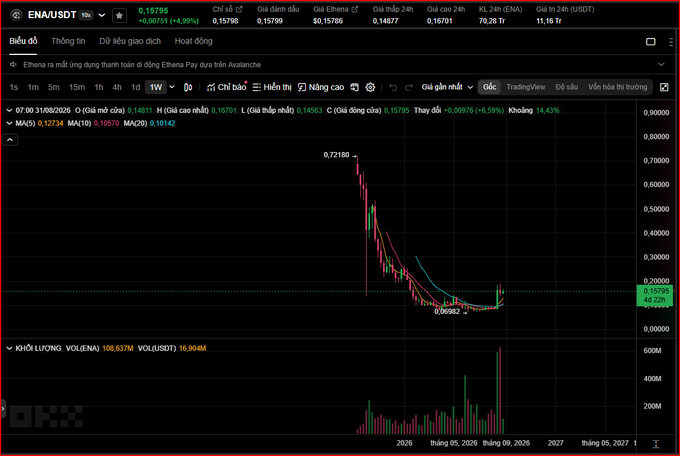Open chart settings gear icon
The width and height of the screenshot is (680, 456).
[370, 87]
